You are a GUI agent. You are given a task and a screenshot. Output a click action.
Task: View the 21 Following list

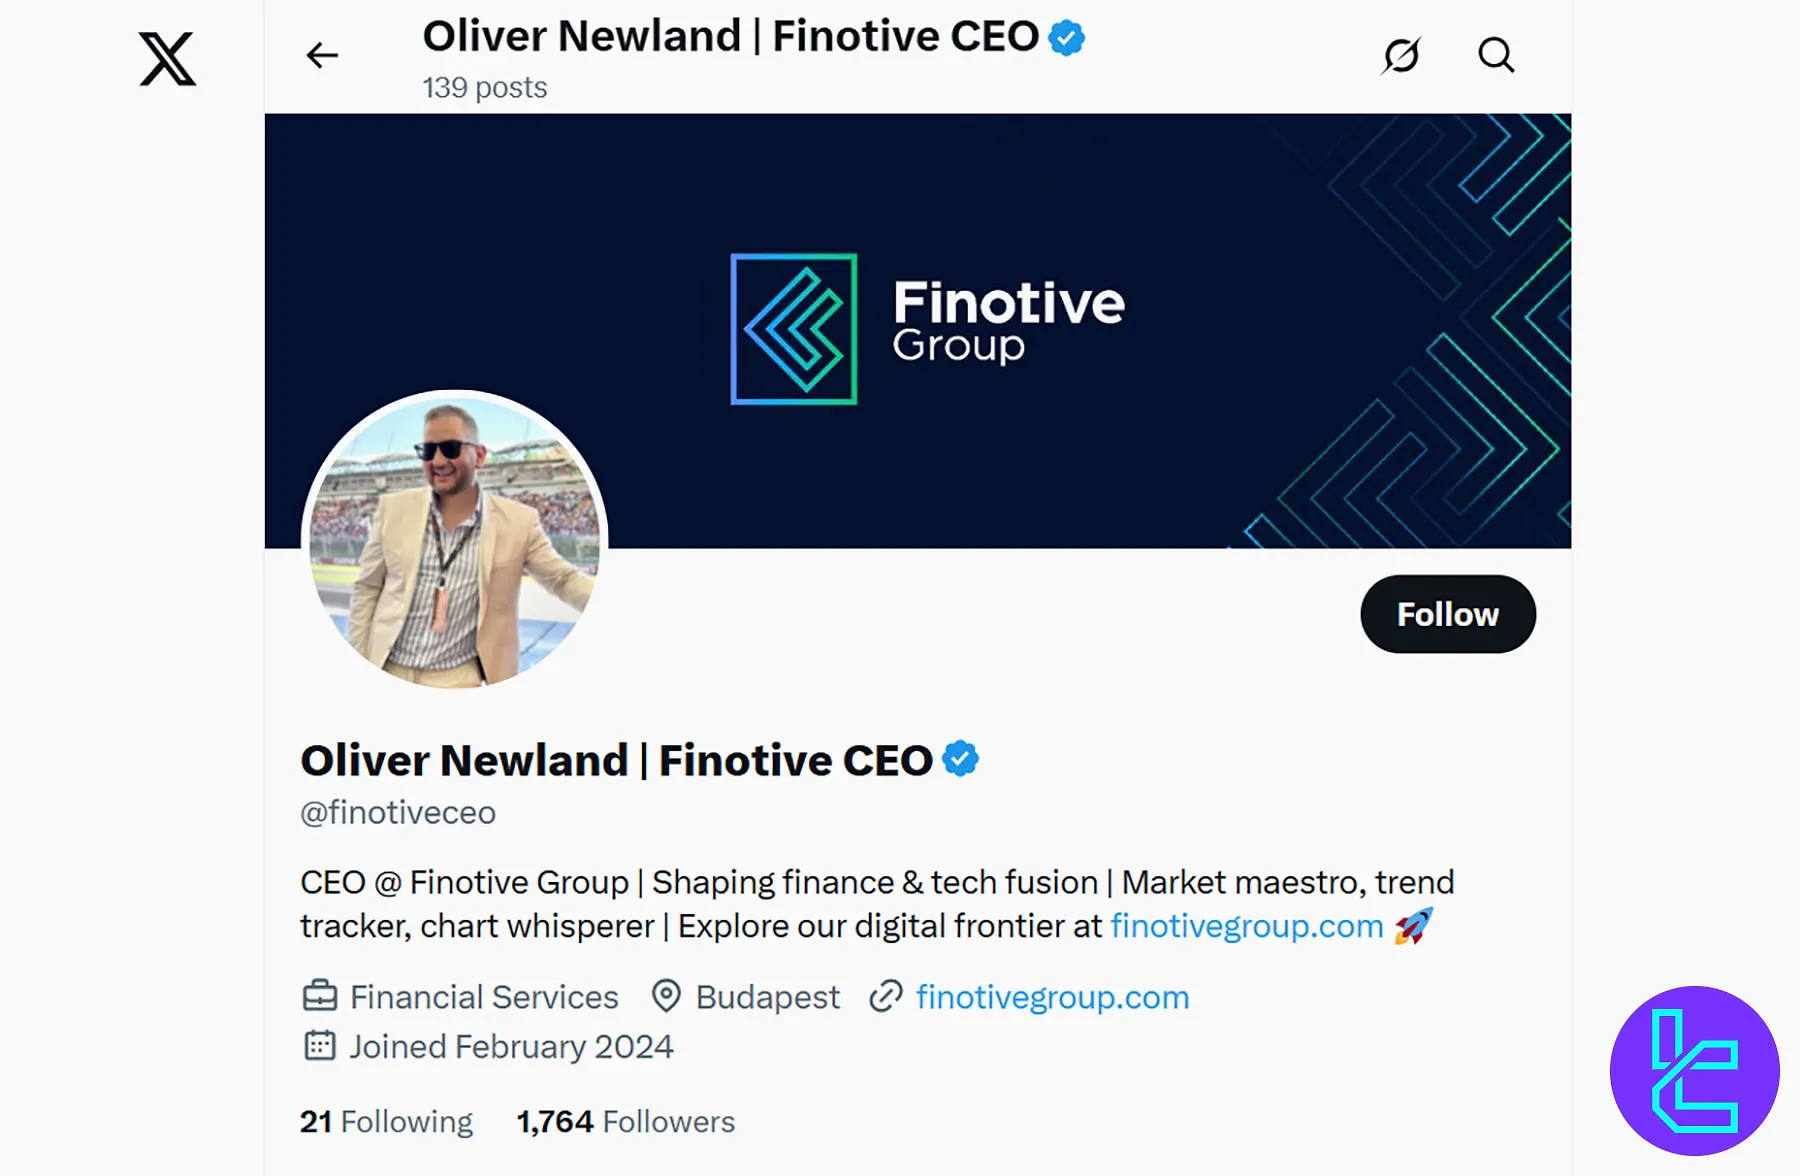pos(386,1121)
